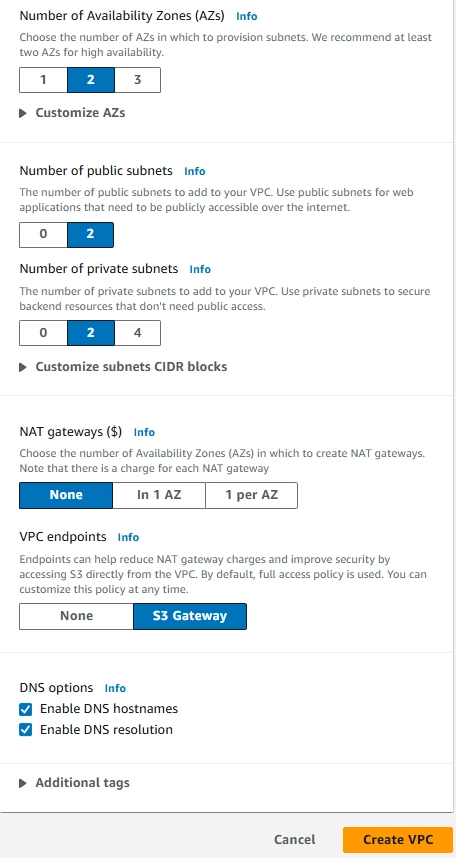Set public subnets to 0
Viewport: 456px width, 858px height.
point(43,234)
